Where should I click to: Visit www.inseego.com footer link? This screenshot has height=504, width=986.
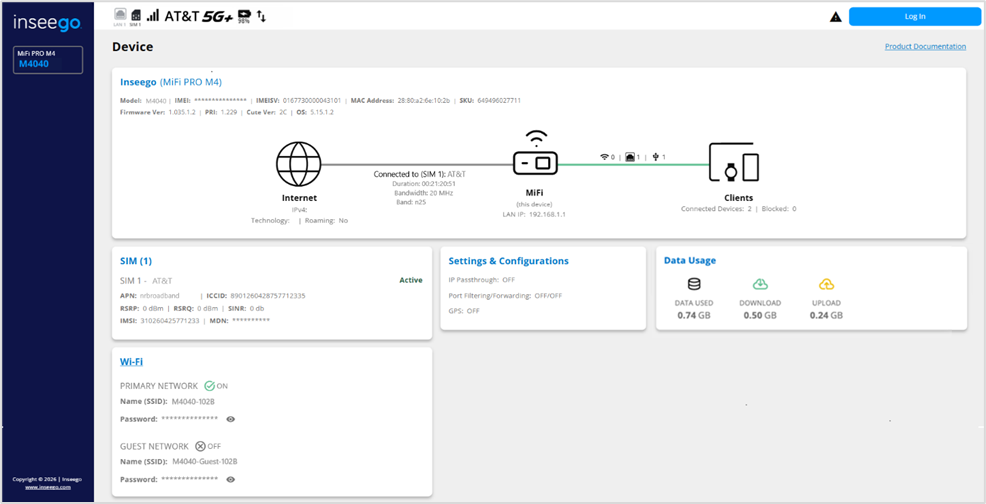[47, 487]
